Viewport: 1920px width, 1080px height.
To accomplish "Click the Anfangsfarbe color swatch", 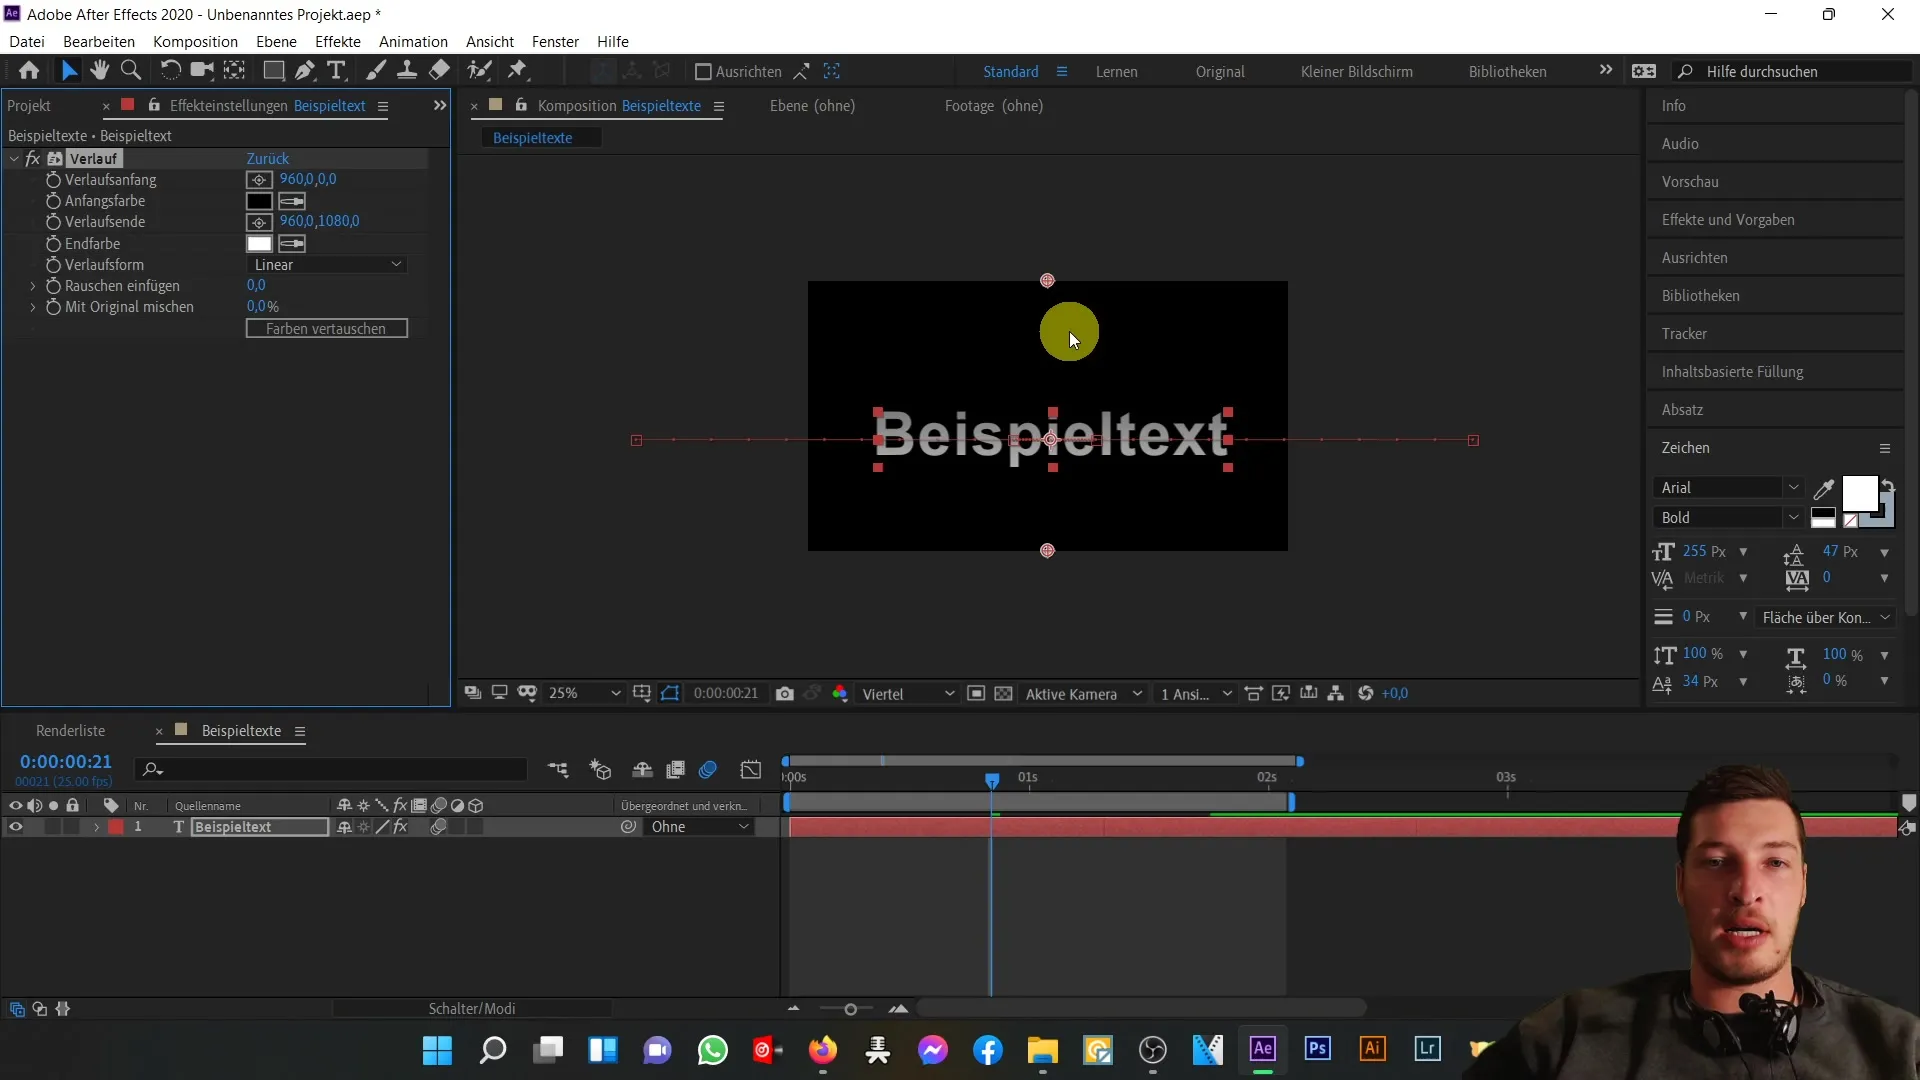I will [260, 199].
